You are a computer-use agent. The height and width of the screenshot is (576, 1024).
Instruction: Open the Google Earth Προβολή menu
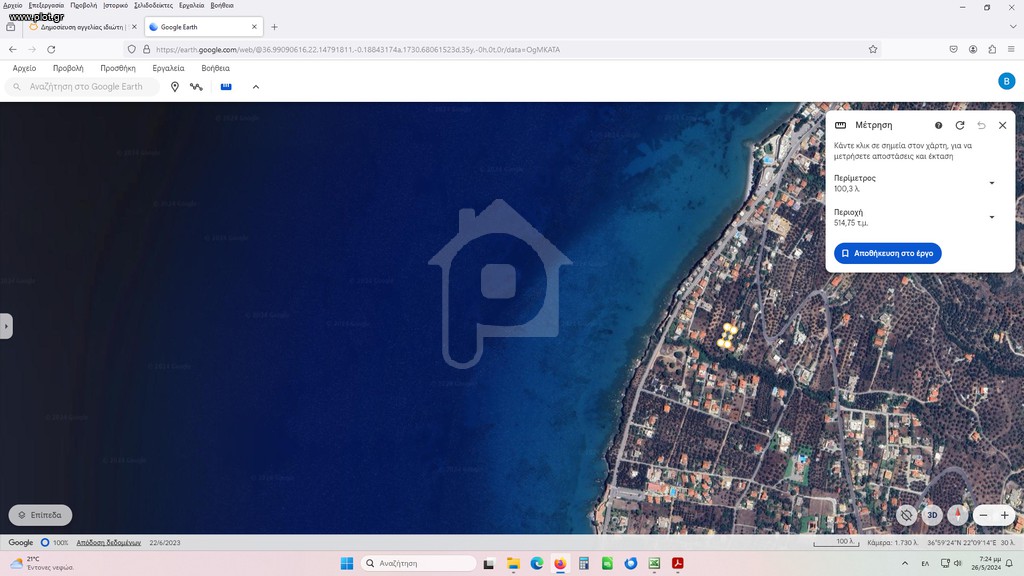pos(68,68)
